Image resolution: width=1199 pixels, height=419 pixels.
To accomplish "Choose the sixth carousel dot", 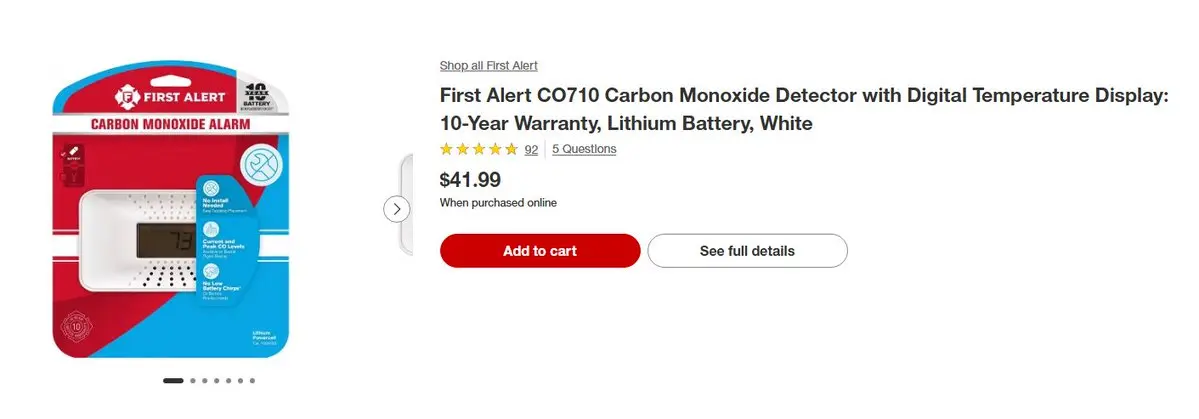I will [240, 381].
